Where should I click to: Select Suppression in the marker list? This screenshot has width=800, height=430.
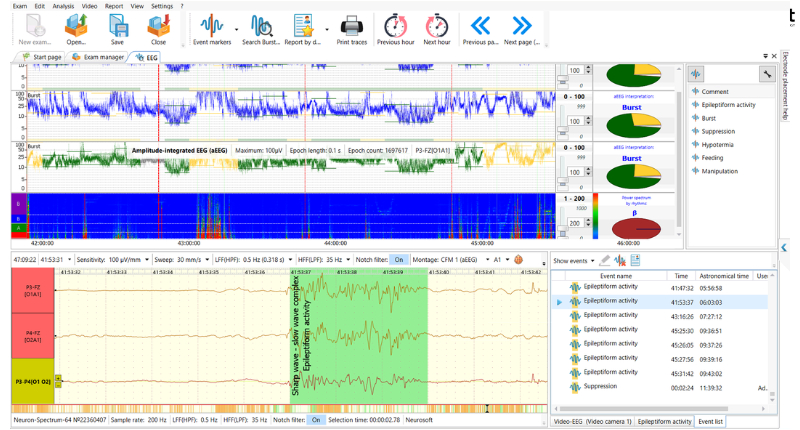coord(713,131)
